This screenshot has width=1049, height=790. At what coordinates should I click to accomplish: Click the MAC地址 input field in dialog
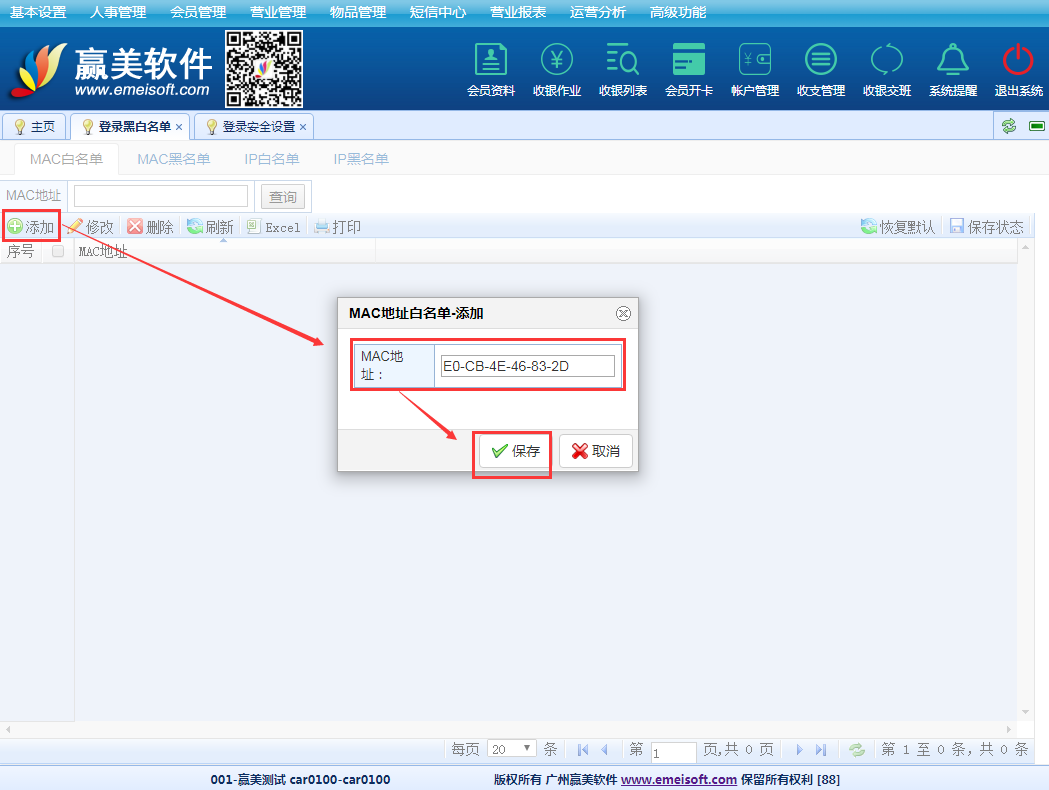coord(527,366)
